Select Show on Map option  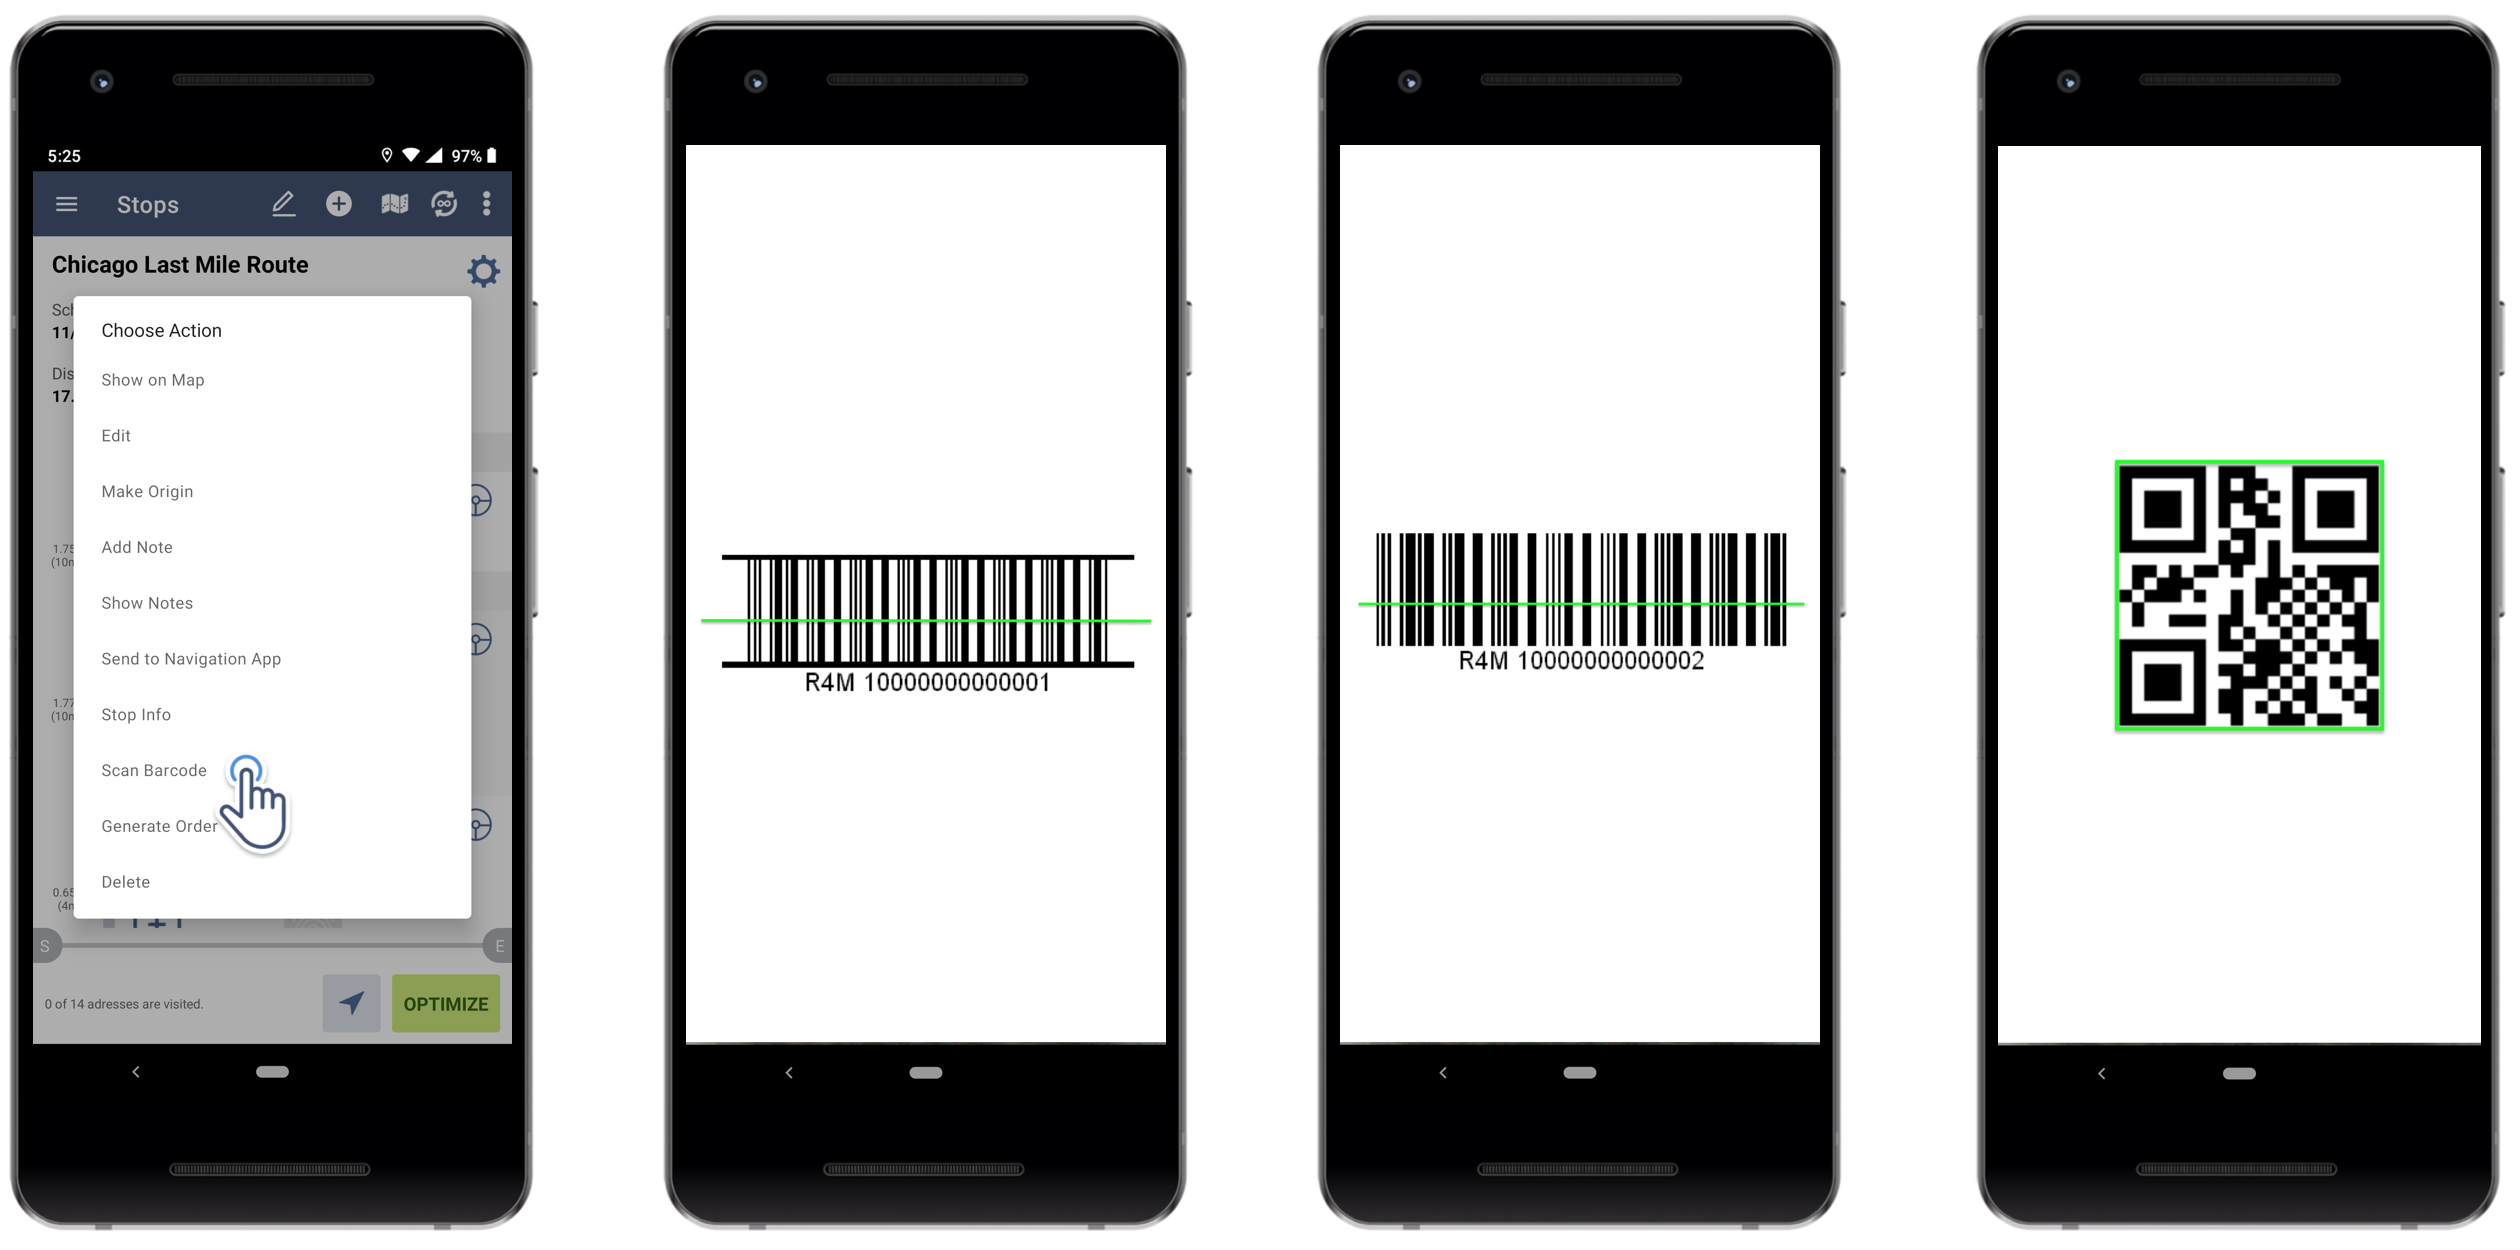(x=153, y=379)
